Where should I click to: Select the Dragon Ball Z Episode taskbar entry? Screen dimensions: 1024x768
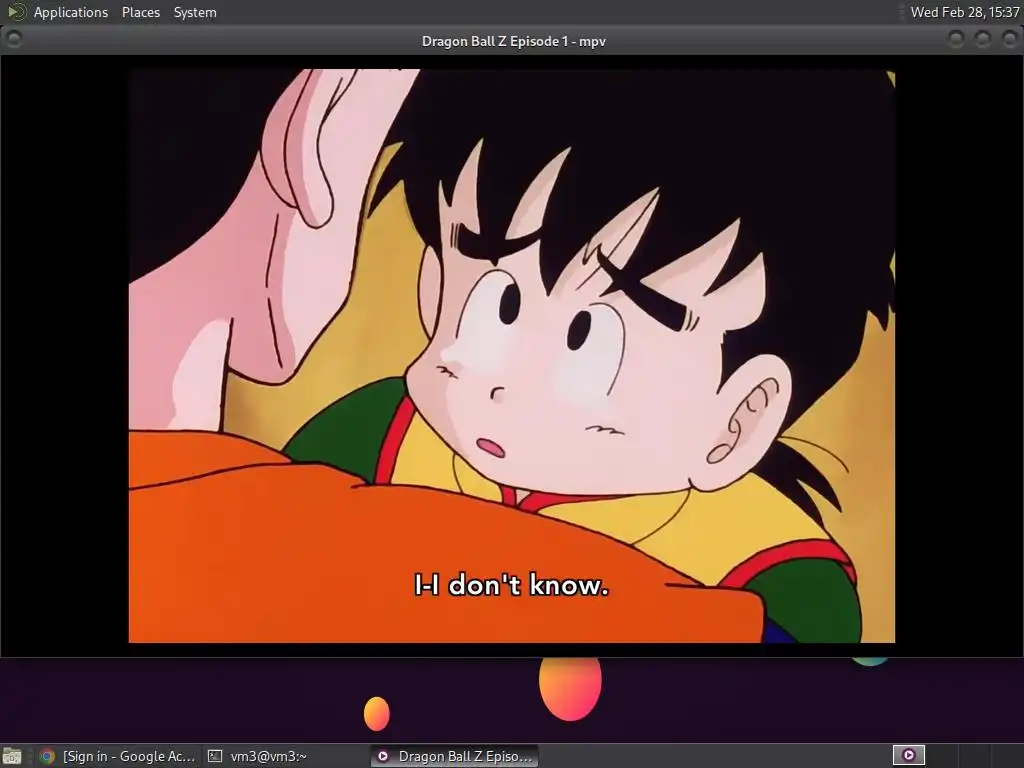455,756
